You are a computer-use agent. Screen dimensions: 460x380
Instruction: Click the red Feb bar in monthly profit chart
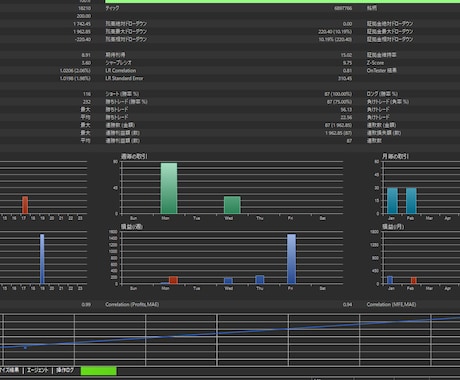(x=414, y=281)
